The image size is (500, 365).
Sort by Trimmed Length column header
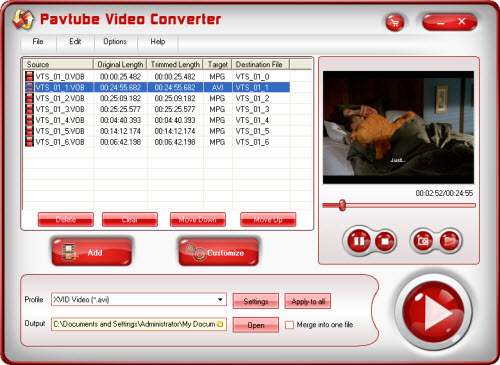[x=175, y=64]
